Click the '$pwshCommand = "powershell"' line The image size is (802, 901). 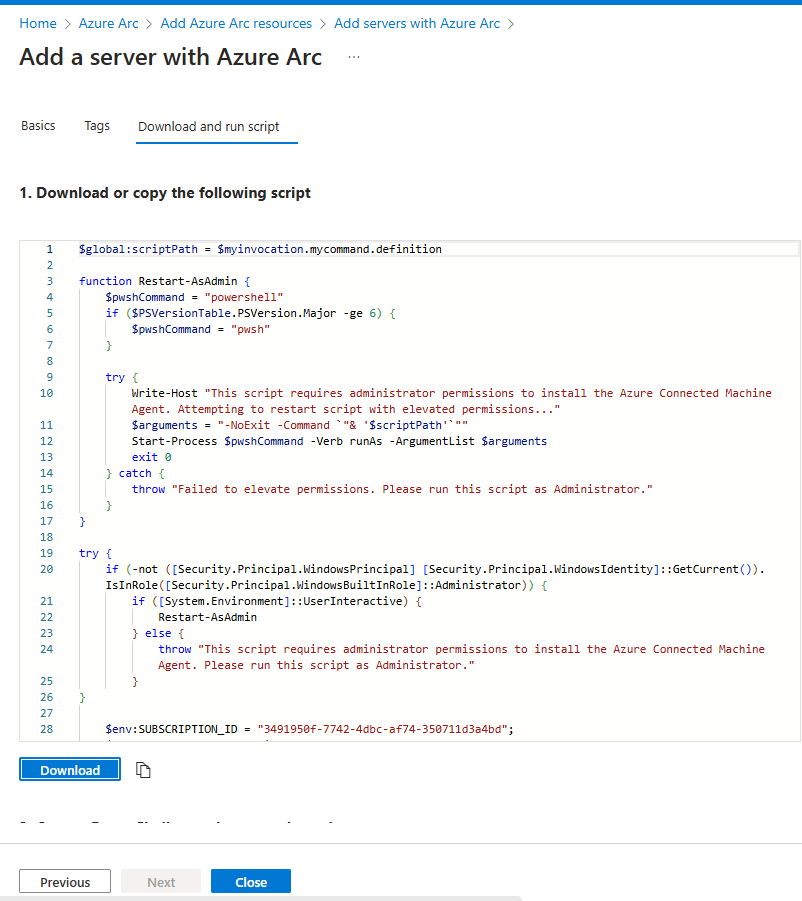(194, 297)
